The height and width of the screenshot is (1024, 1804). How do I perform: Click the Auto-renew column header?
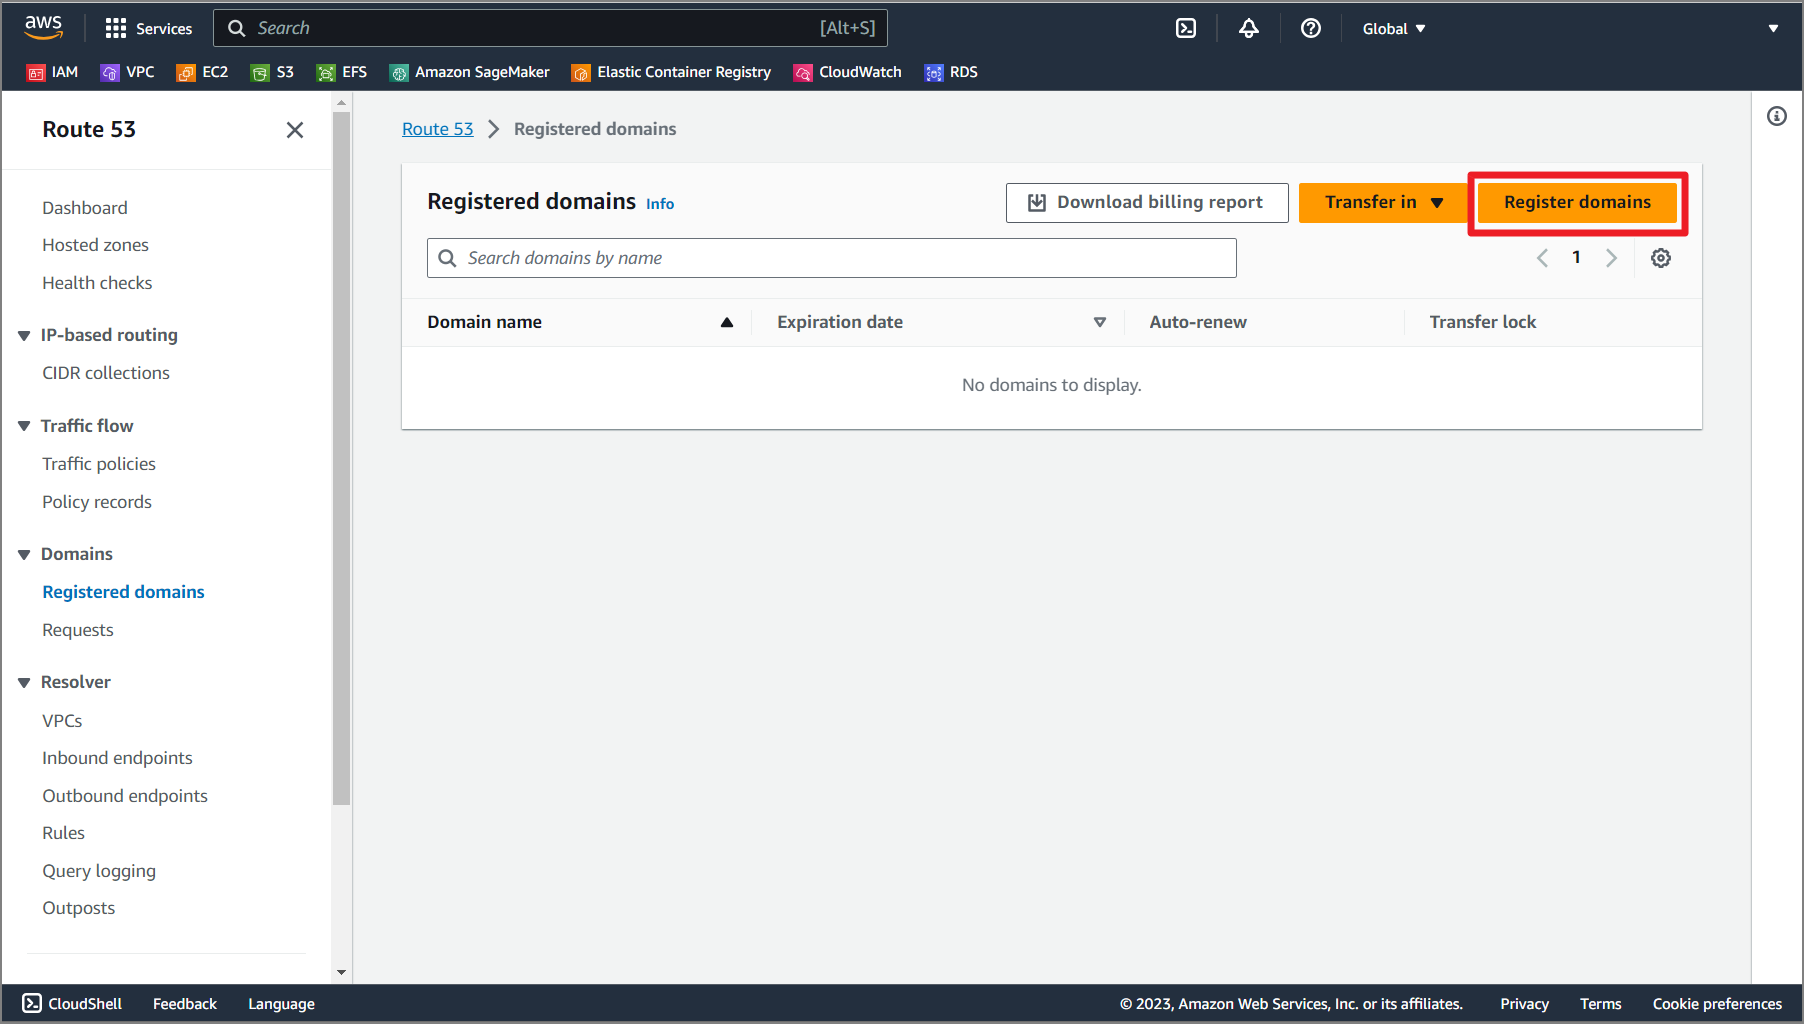1198,322
